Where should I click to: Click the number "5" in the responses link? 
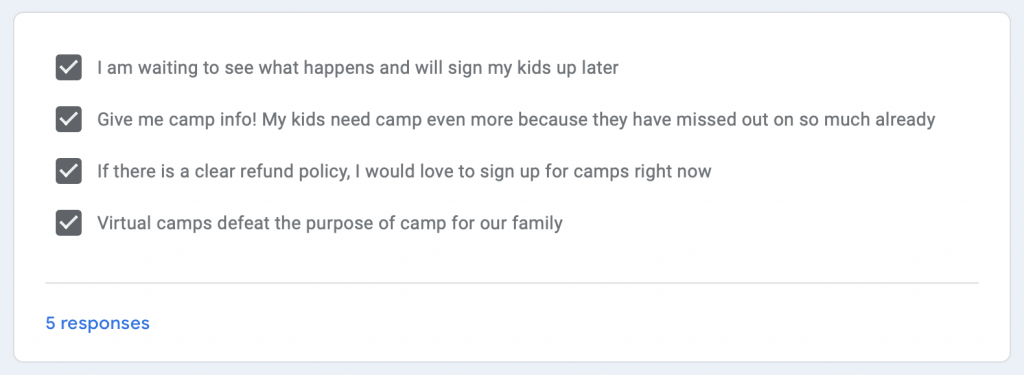50,323
